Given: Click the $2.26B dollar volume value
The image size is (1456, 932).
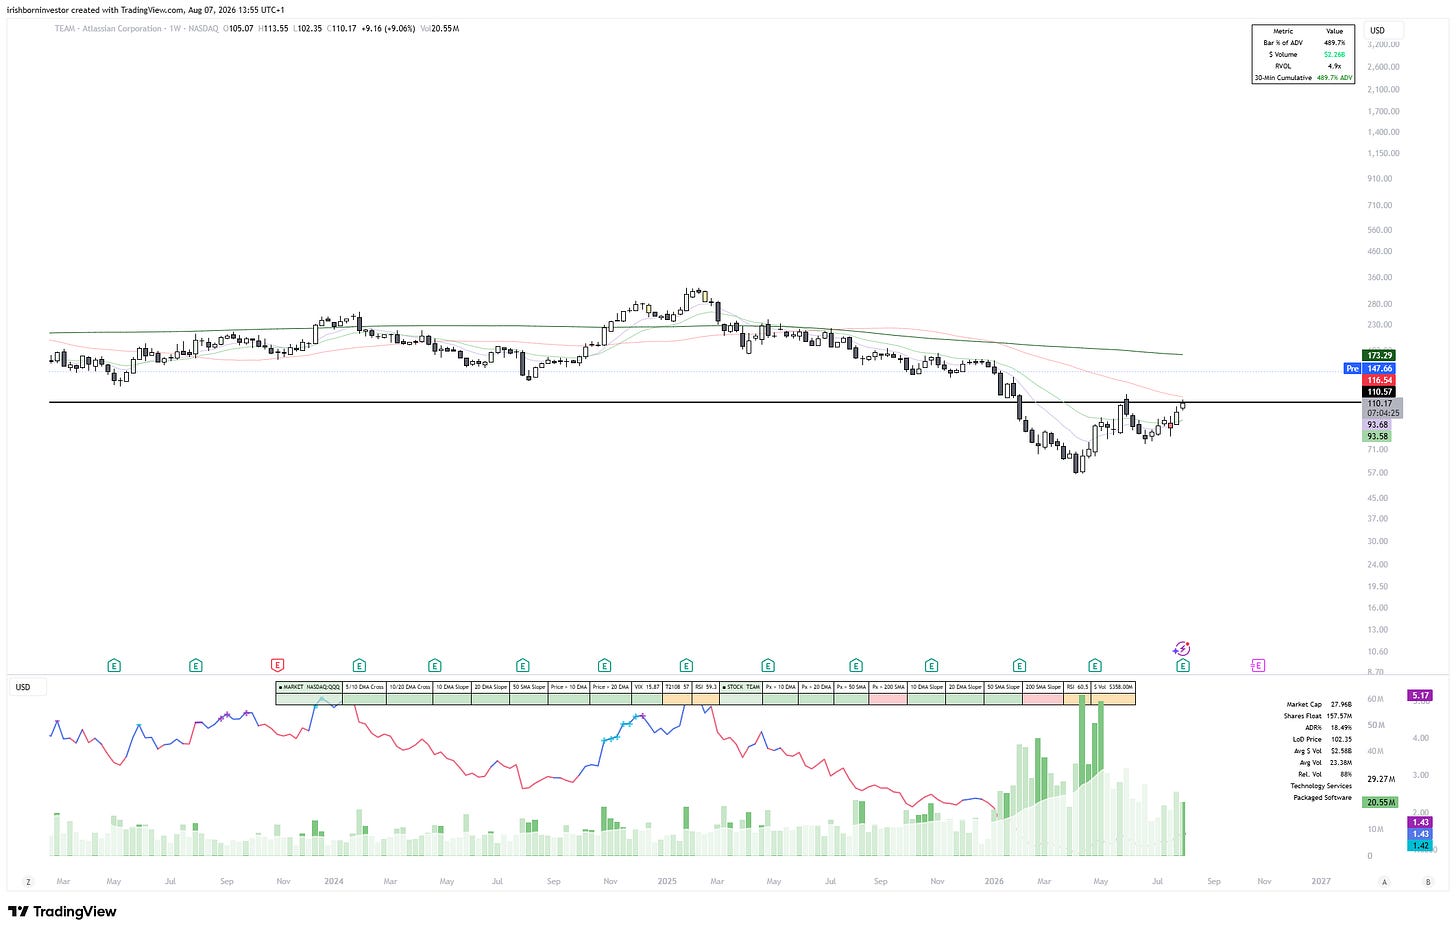Looking at the screenshot, I should coord(1334,54).
